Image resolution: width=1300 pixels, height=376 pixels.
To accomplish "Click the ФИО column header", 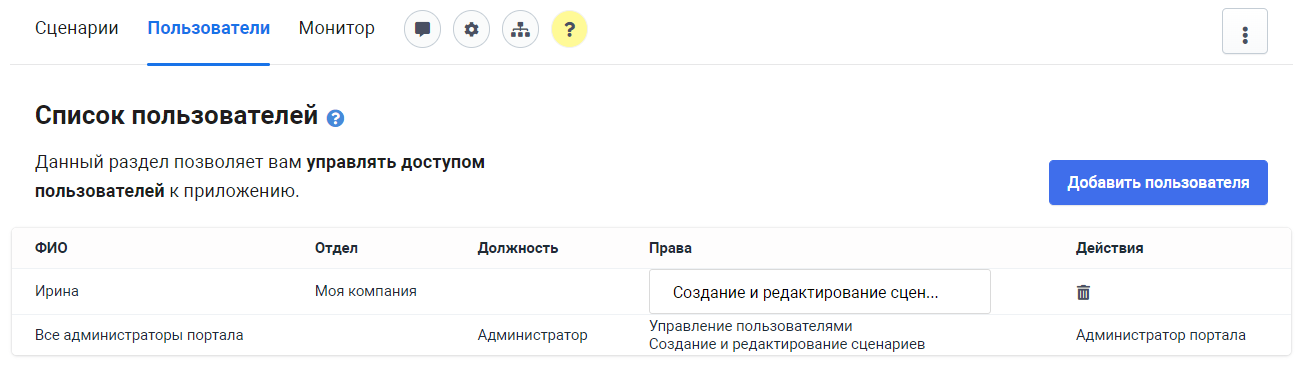I will (52, 248).
